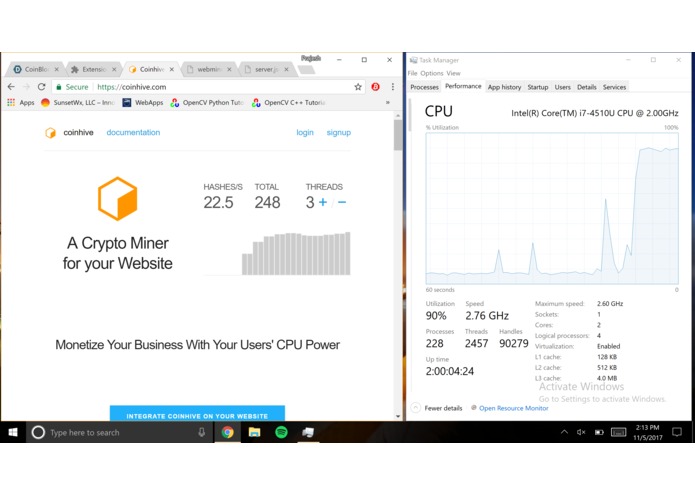Open touch keyboard tray icon

tap(618, 432)
